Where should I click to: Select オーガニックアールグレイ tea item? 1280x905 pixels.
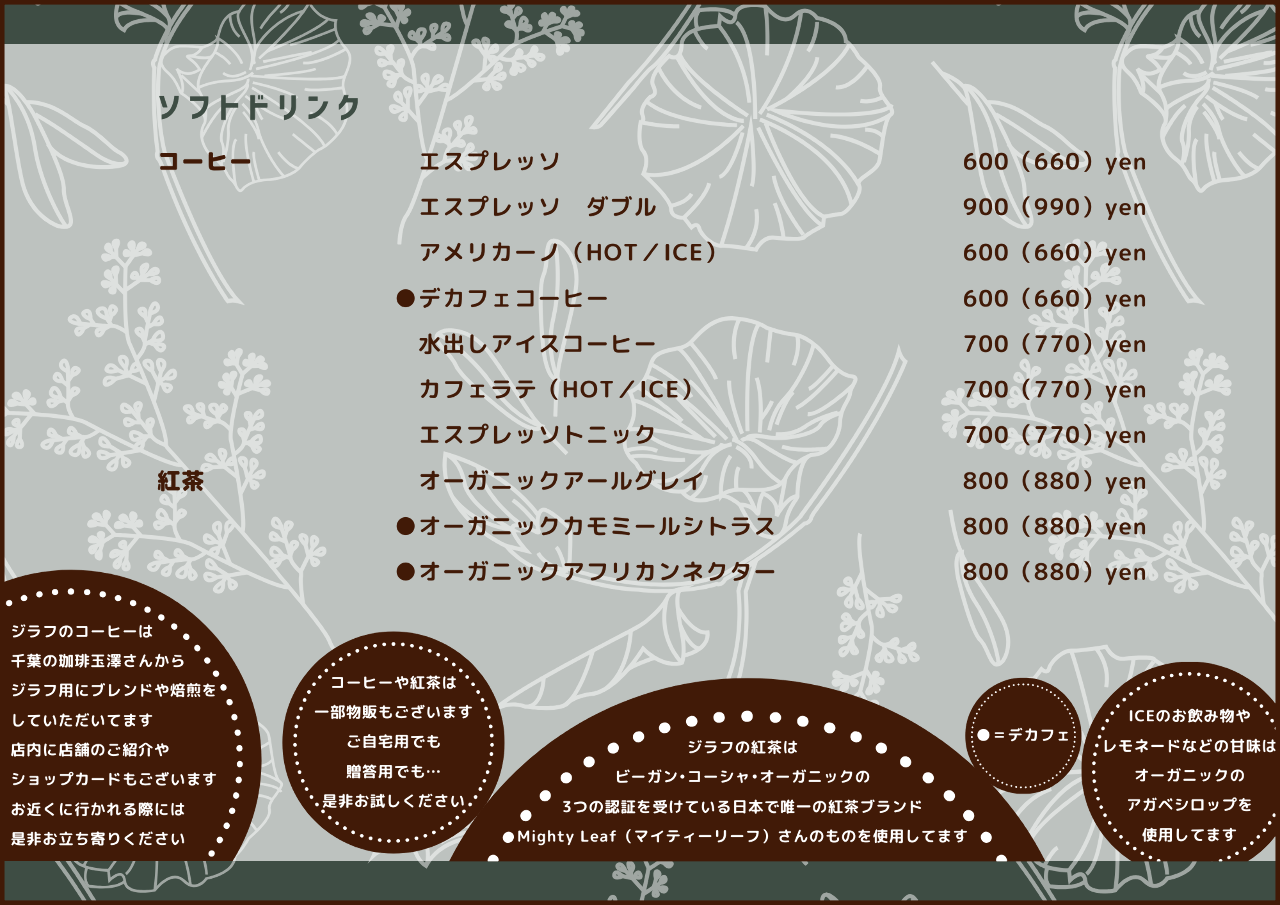click(x=561, y=481)
